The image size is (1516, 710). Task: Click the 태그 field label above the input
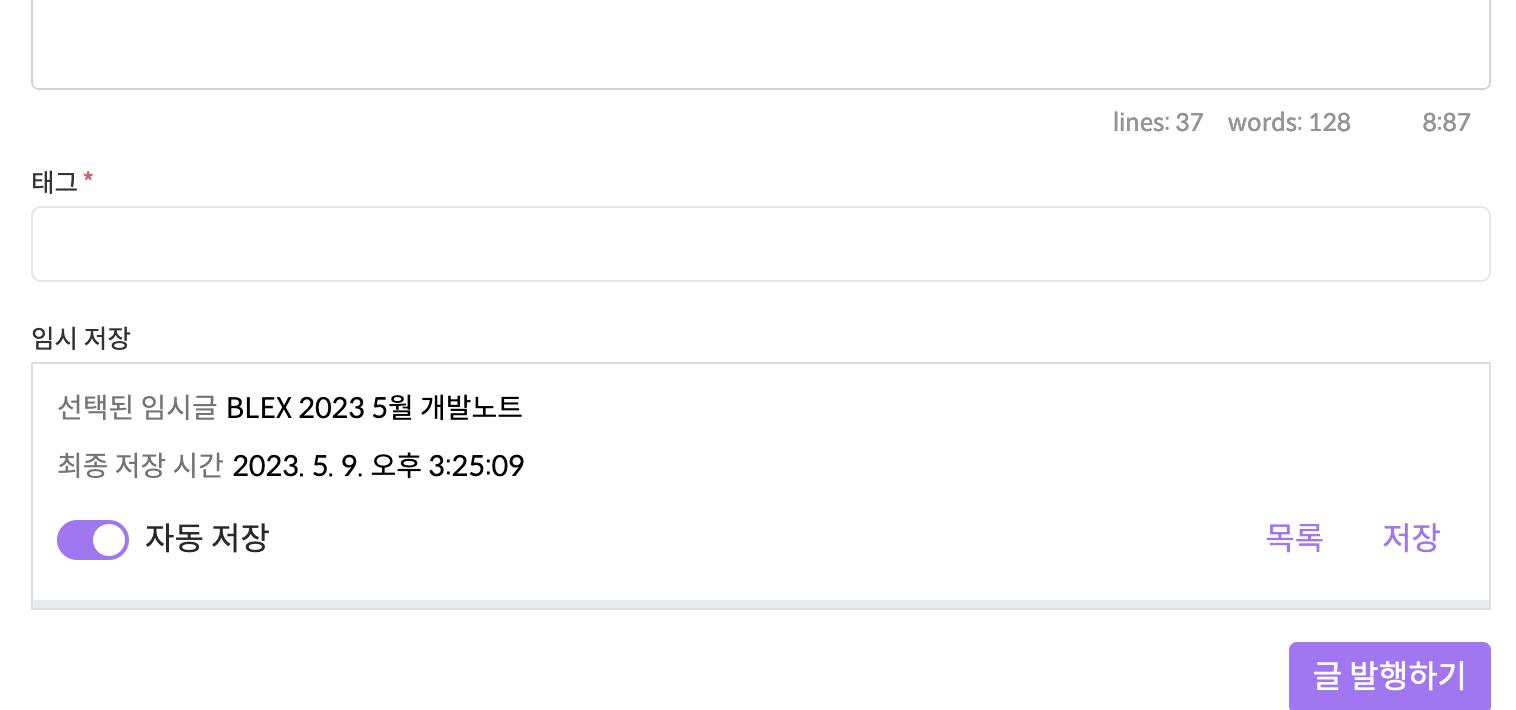click(x=53, y=181)
